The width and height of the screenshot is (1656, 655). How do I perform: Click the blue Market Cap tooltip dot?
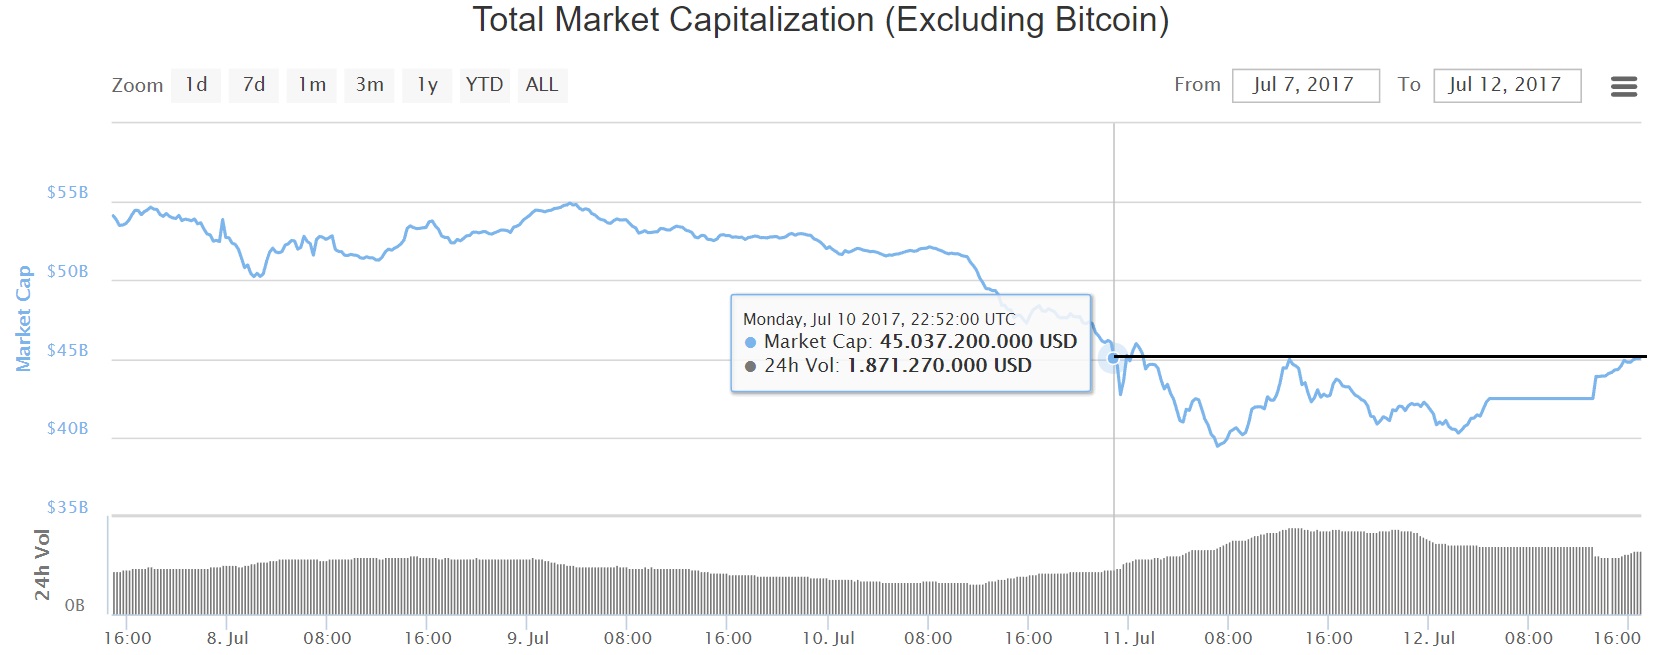coord(751,342)
